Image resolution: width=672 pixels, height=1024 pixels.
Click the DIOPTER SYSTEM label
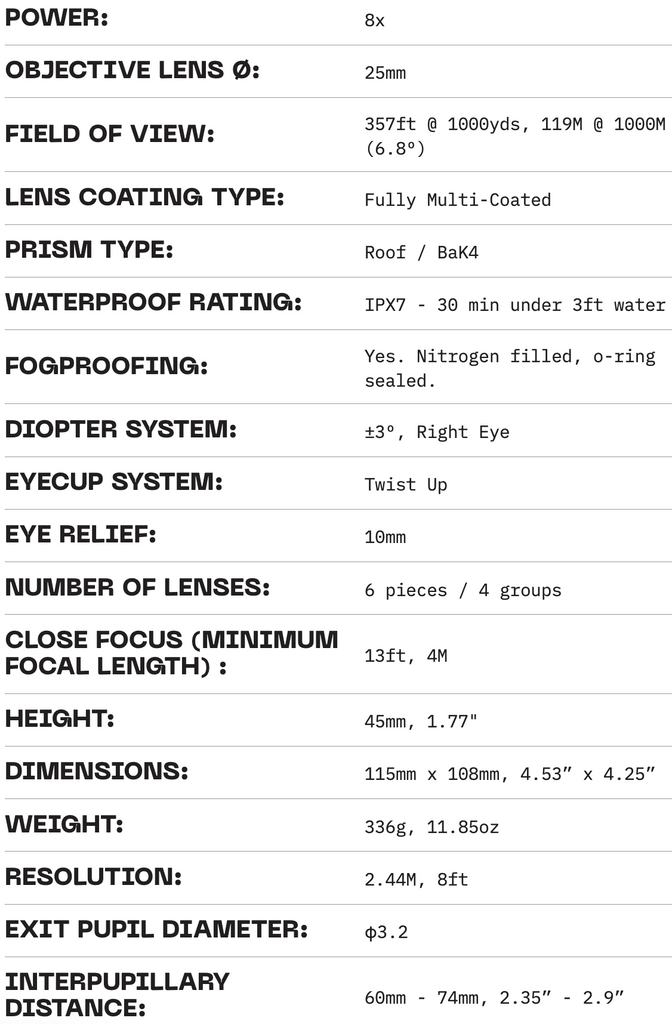pos(121,430)
